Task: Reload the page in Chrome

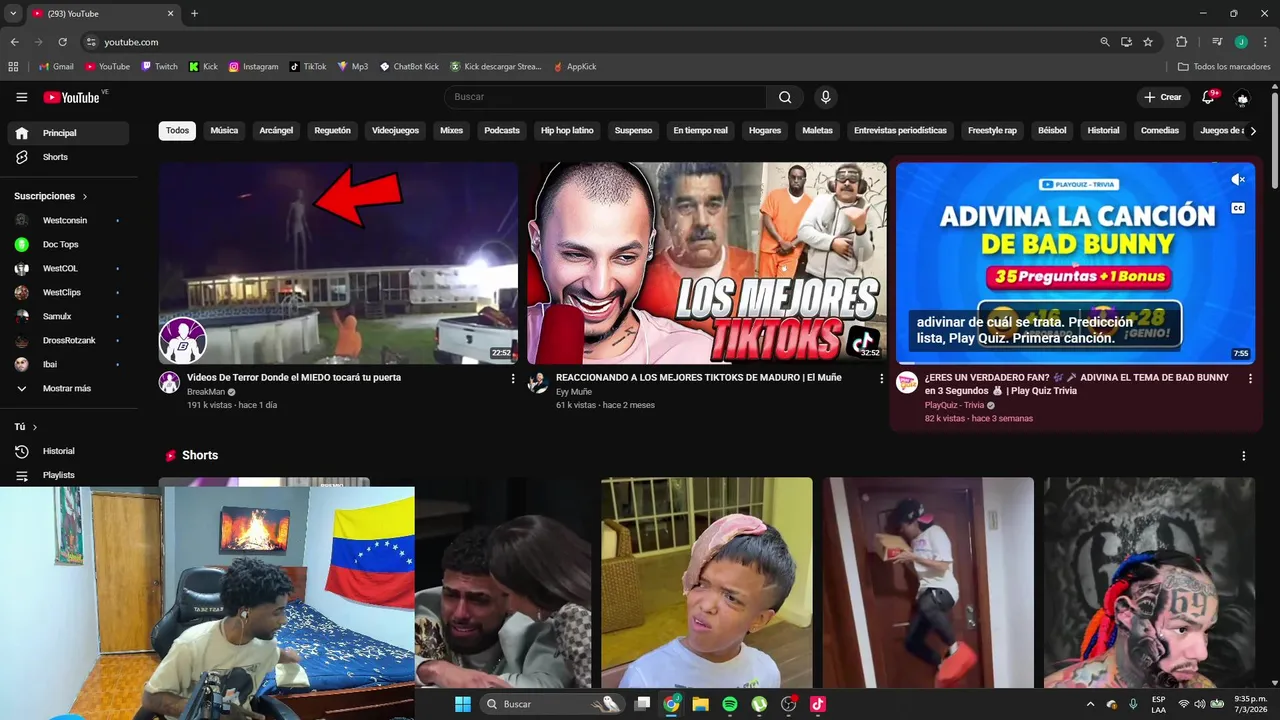Action: pyautogui.click(x=62, y=42)
